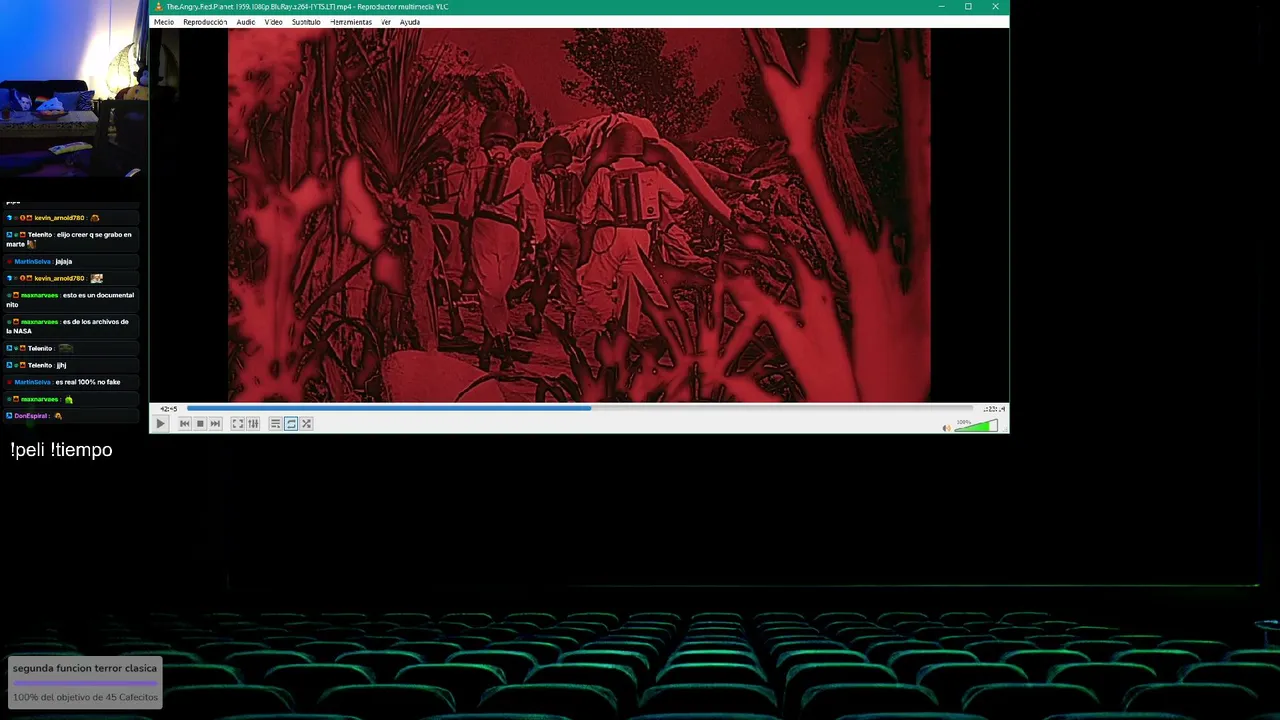
Task: Toggle random shuffle playback
Action: coord(306,424)
